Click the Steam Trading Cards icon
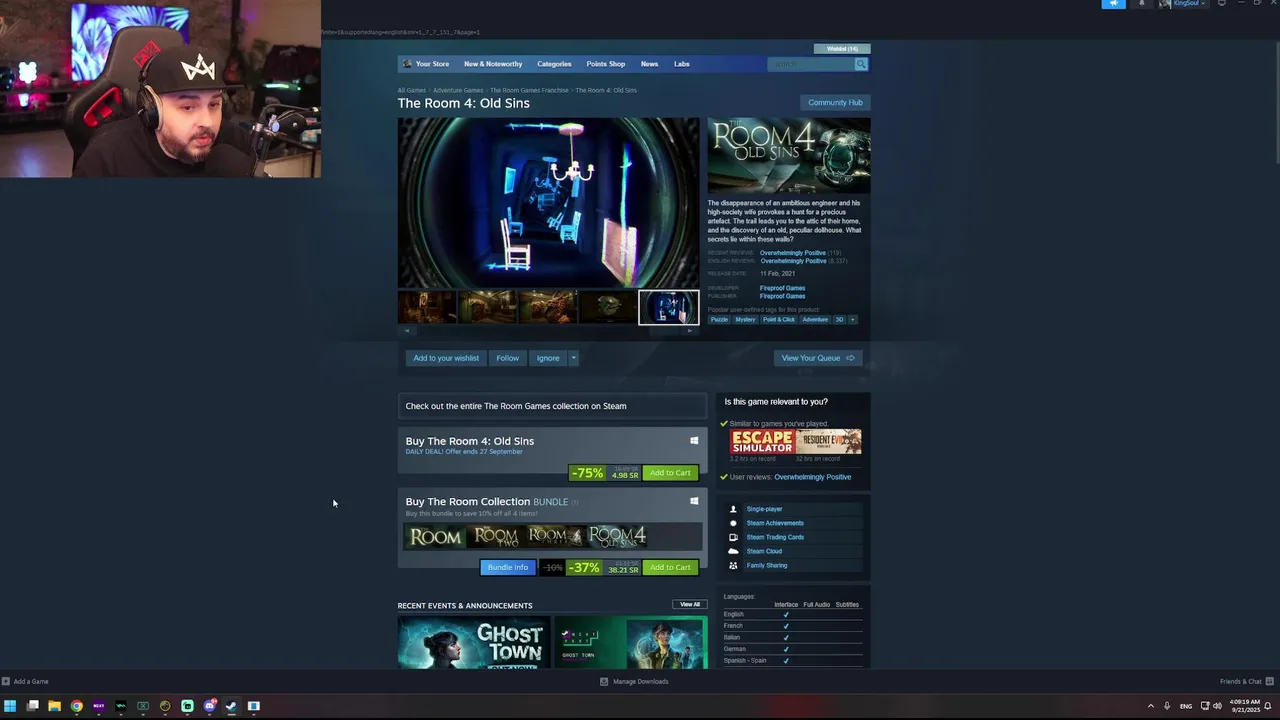 click(733, 537)
